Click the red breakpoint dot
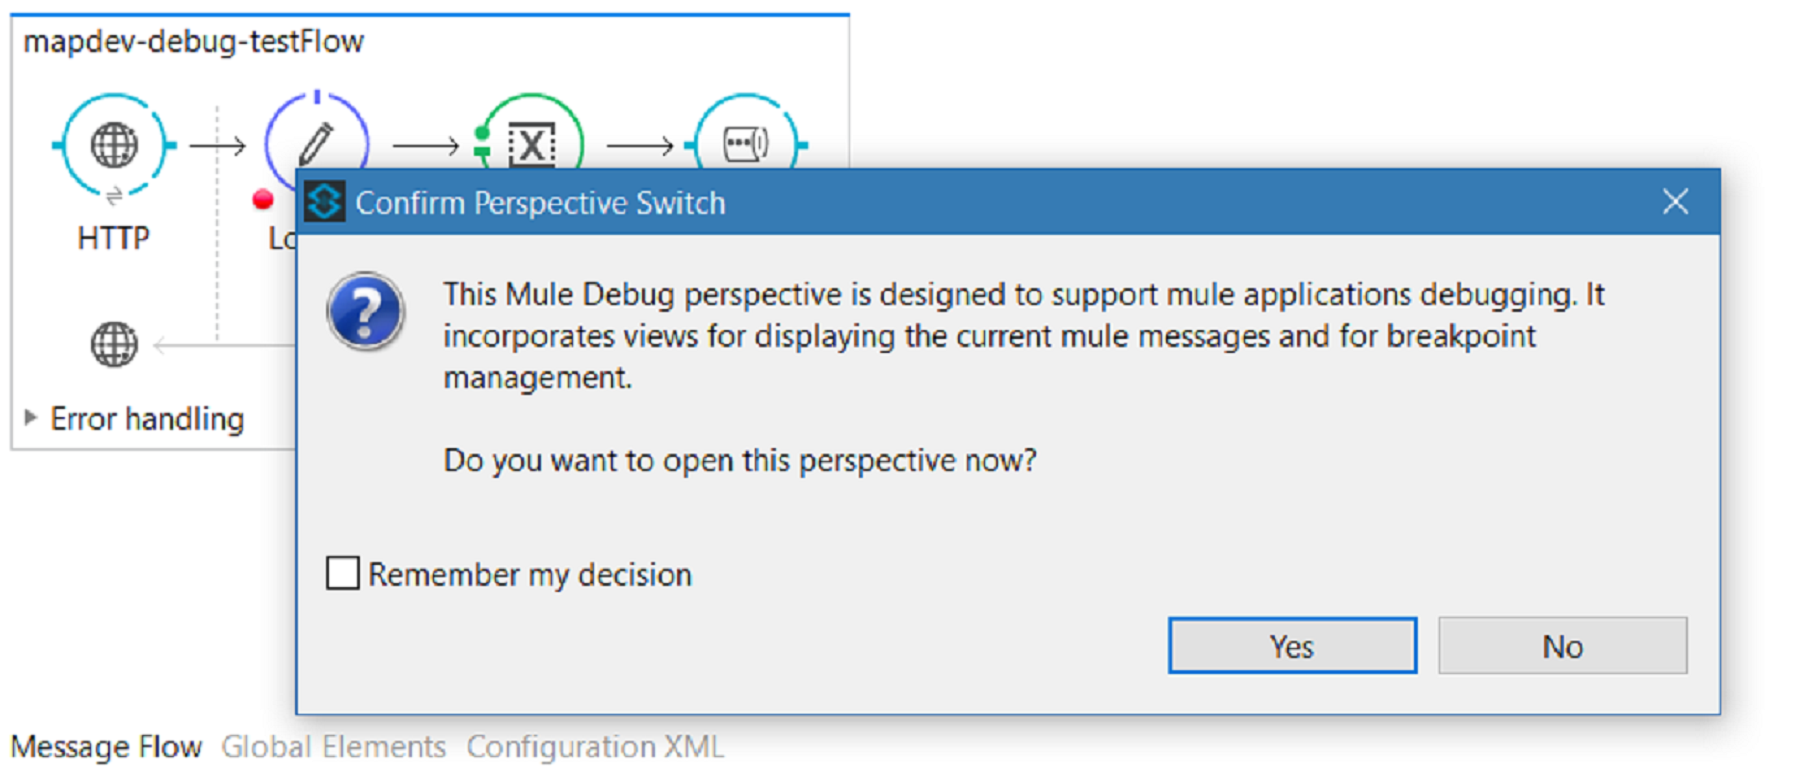Image resolution: width=1817 pixels, height=770 pixels. tap(263, 200)
